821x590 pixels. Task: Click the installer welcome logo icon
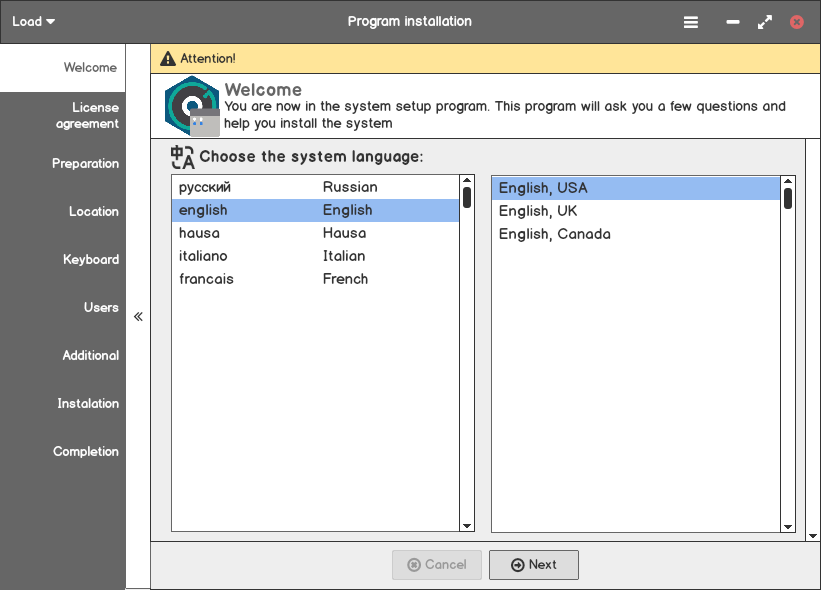pyautogui.click(x=191, y=105)
